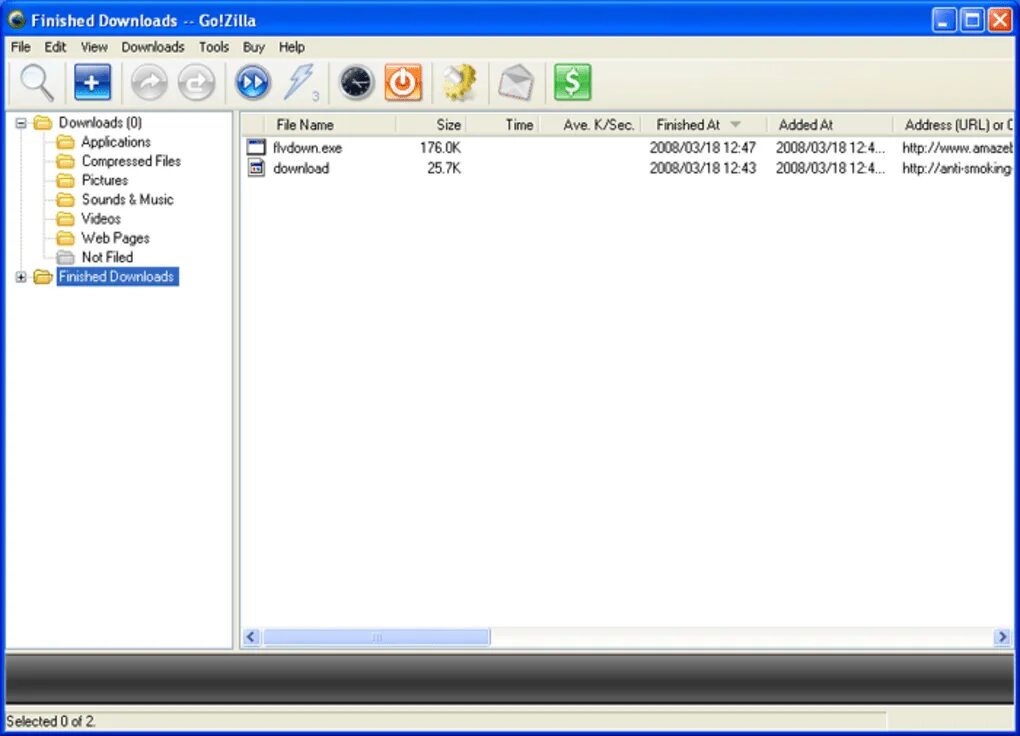1020x736 pixels.
Task: Open the Edit menu
Action: tap(55, 47)
